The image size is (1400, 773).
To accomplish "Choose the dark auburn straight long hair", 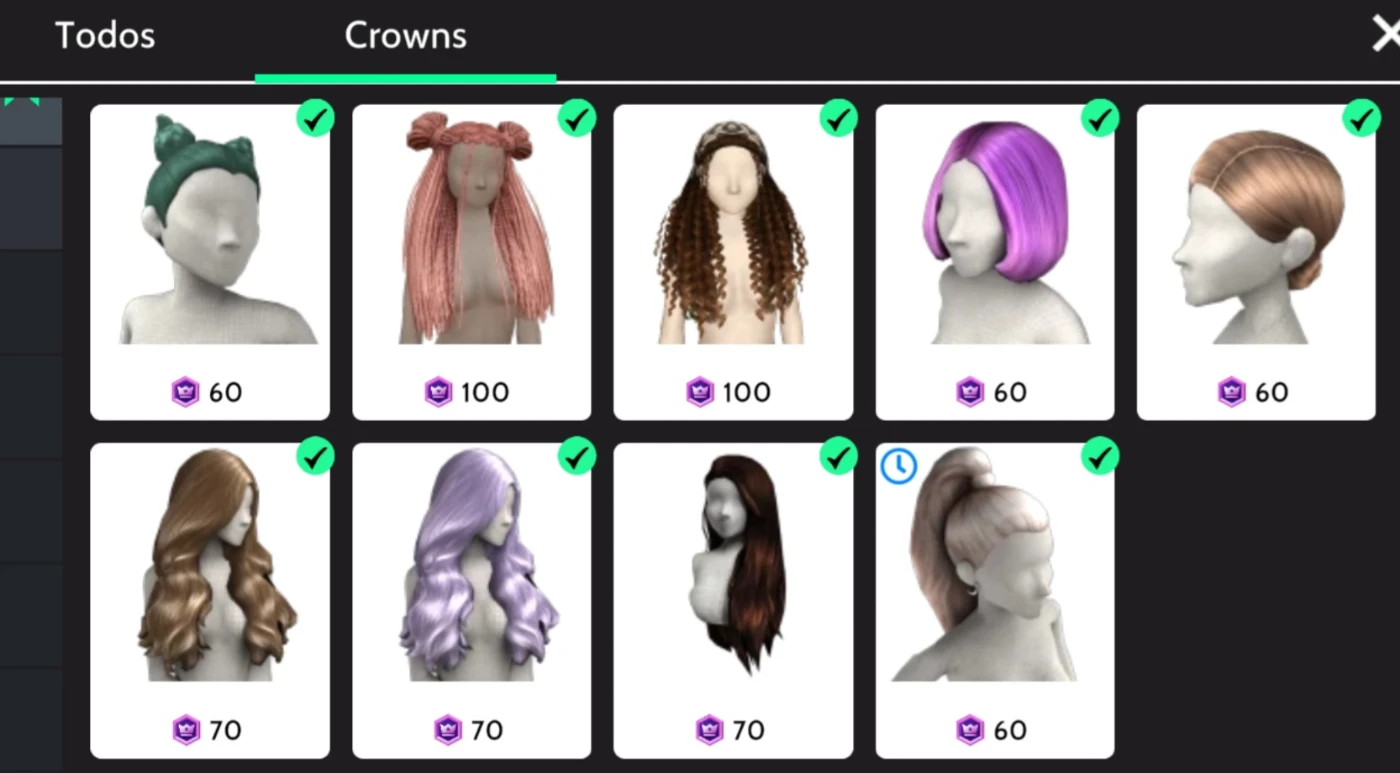I will [x=733, y=600].
